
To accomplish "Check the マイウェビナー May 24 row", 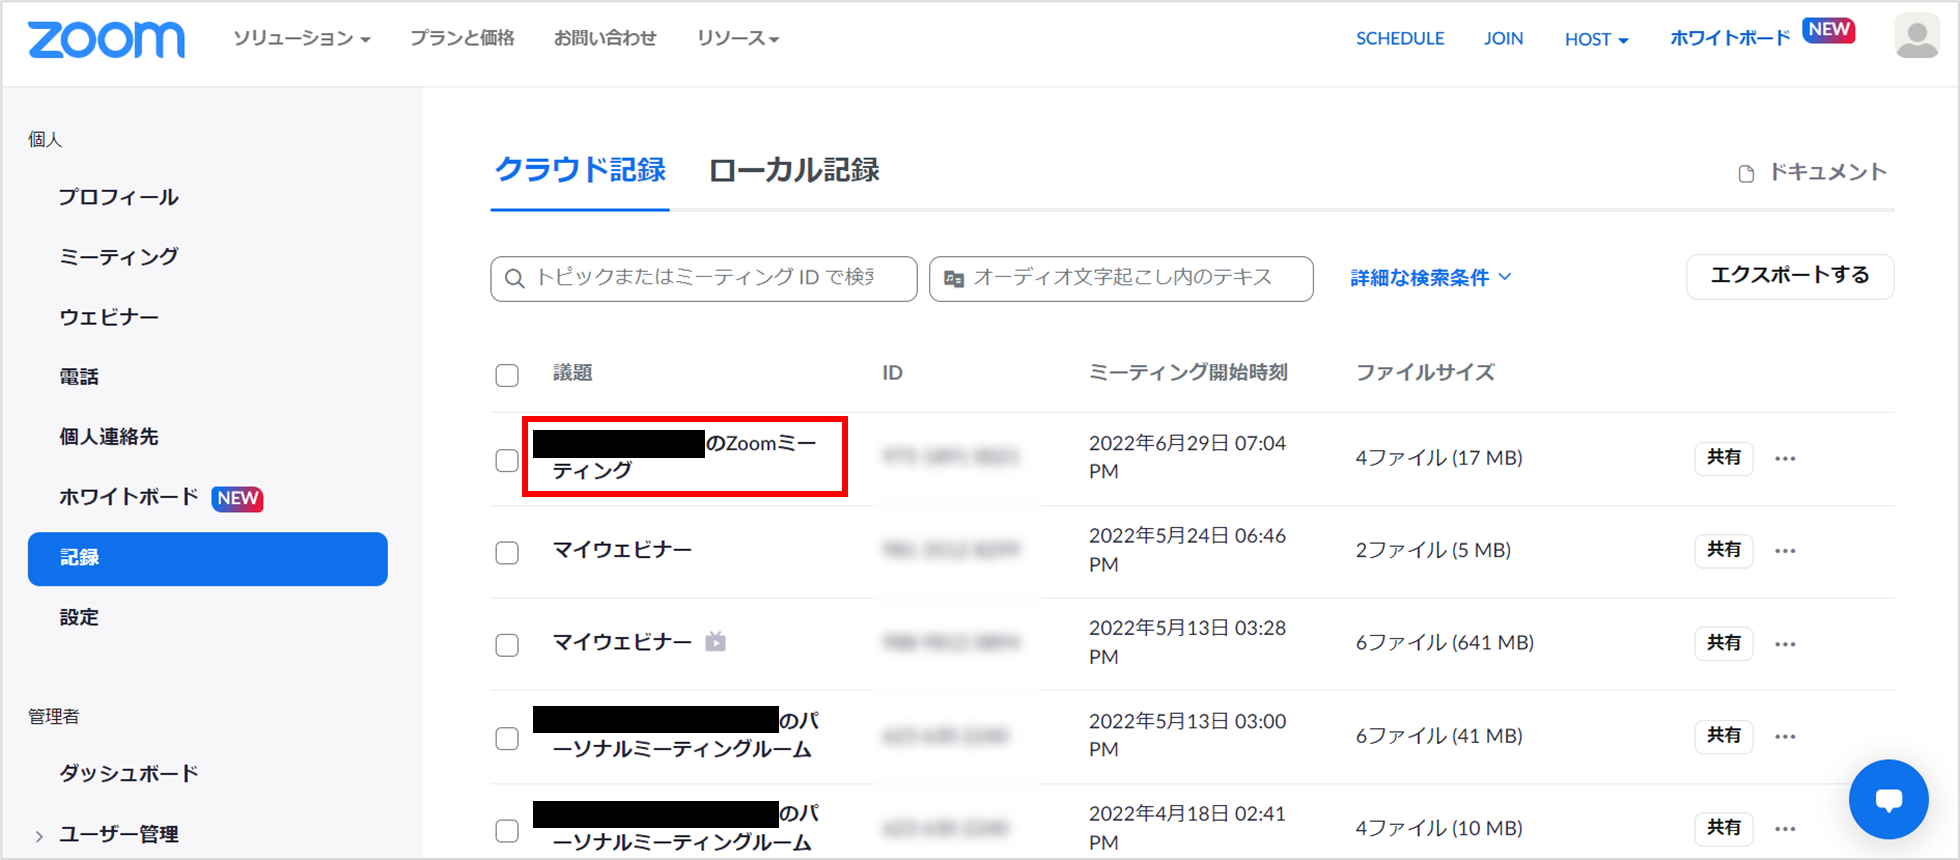I will click(x=507, y=553).
